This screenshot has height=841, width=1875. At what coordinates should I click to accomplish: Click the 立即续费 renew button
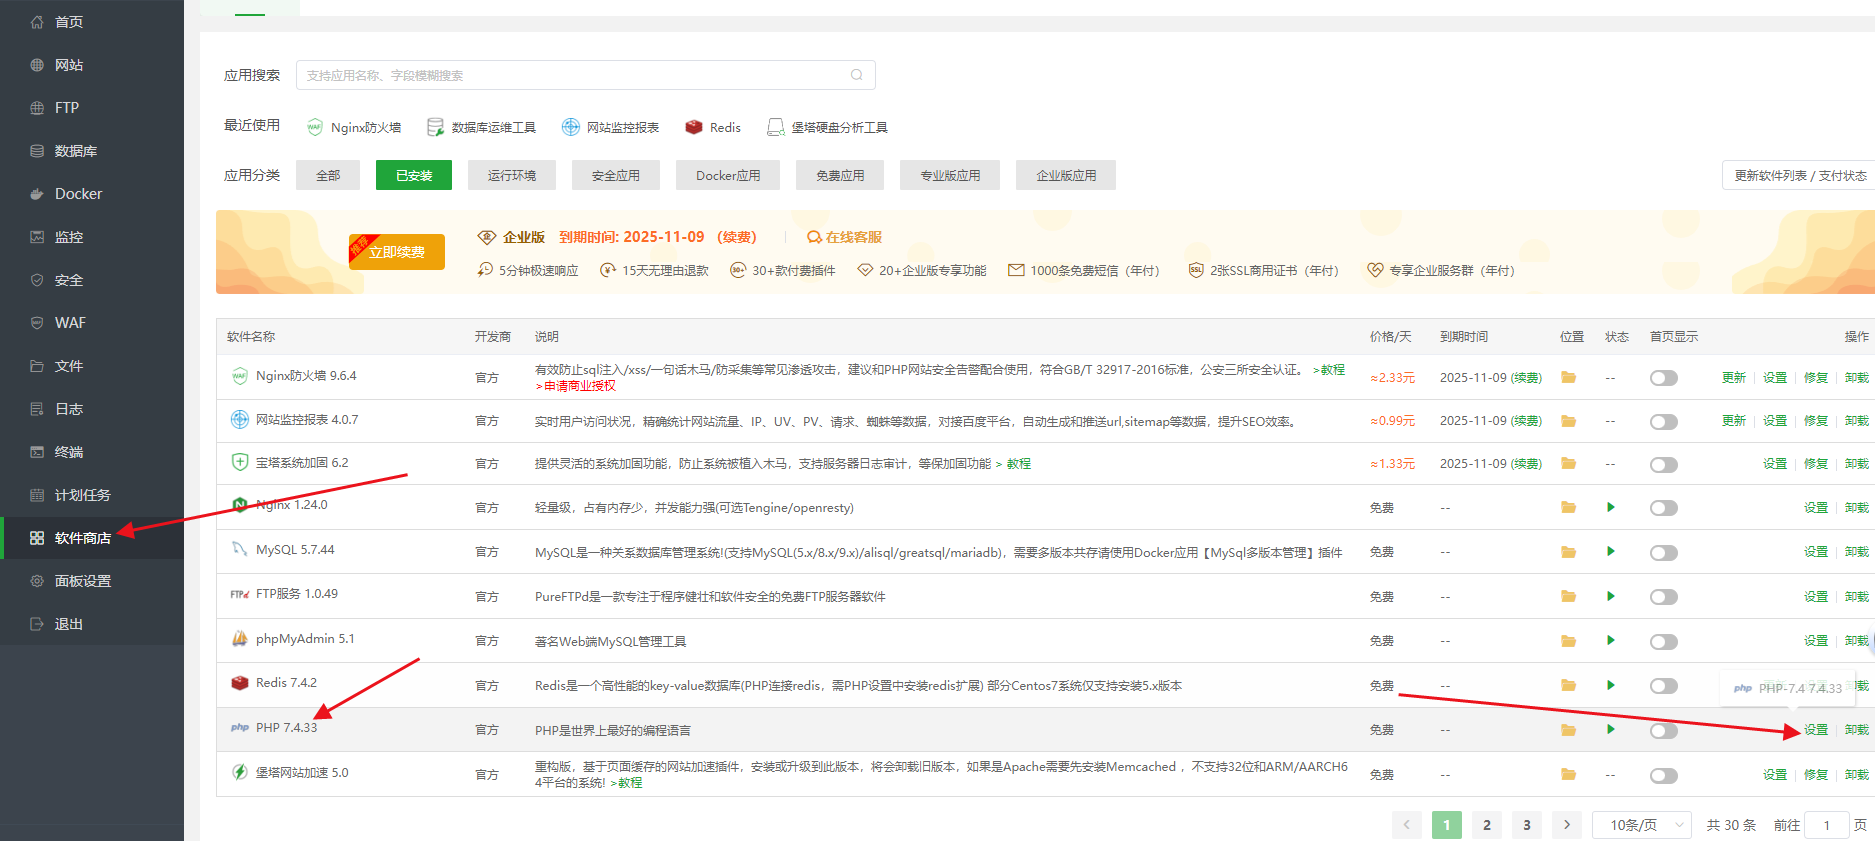pyautogui.click(x=397, y=252)
